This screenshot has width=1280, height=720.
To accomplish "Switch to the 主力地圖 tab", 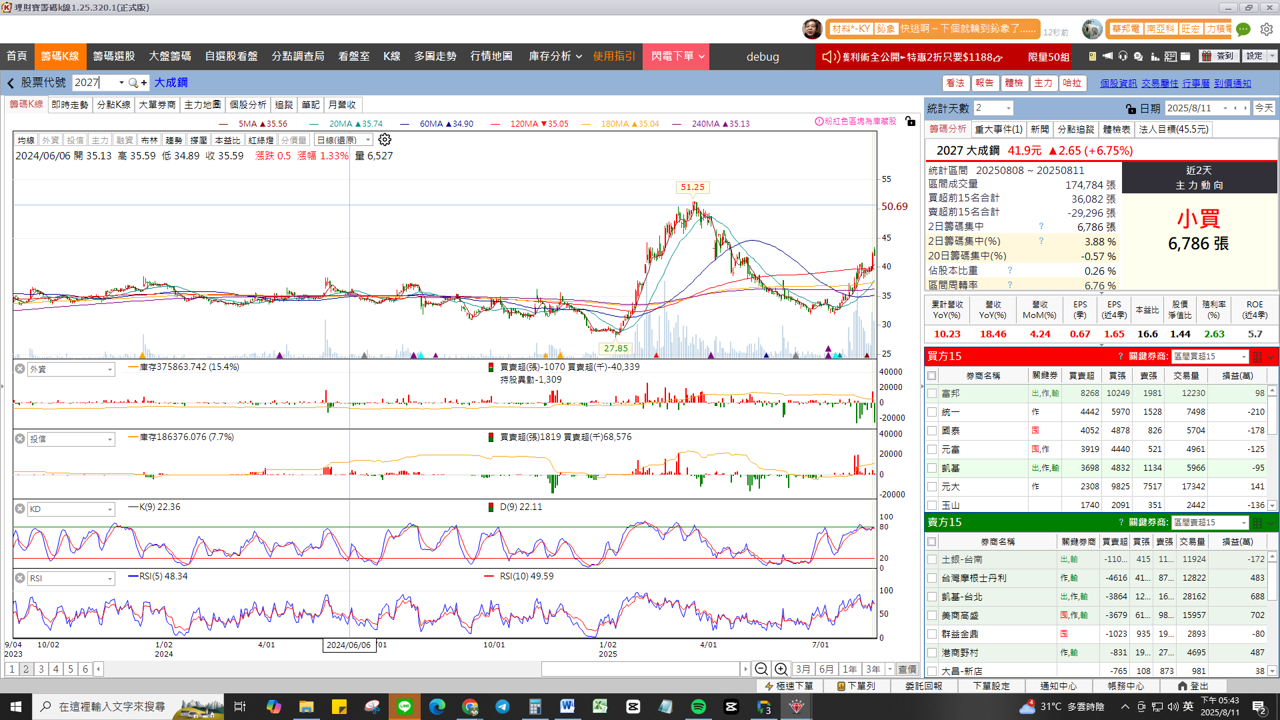I will pos(203,104).
